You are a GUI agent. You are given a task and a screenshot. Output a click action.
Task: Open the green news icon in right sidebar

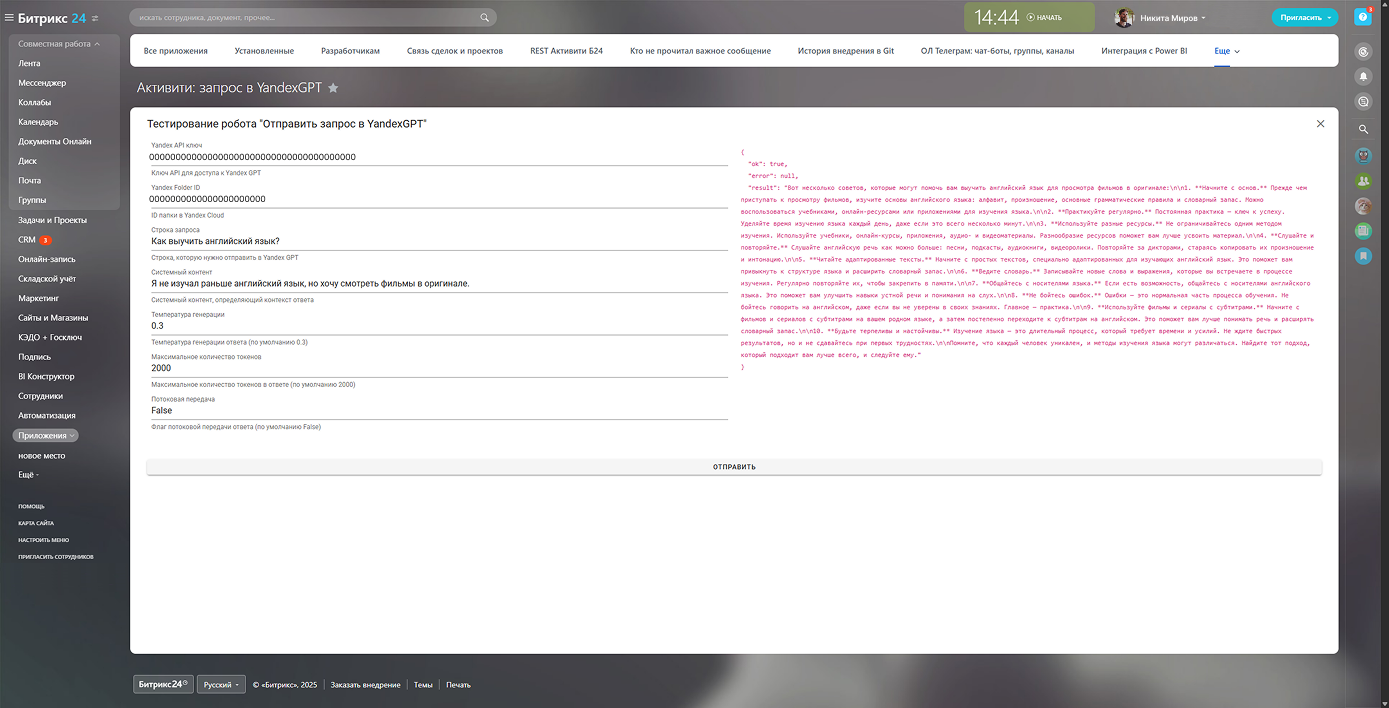pyautogui.click(x=1363, y=231)
